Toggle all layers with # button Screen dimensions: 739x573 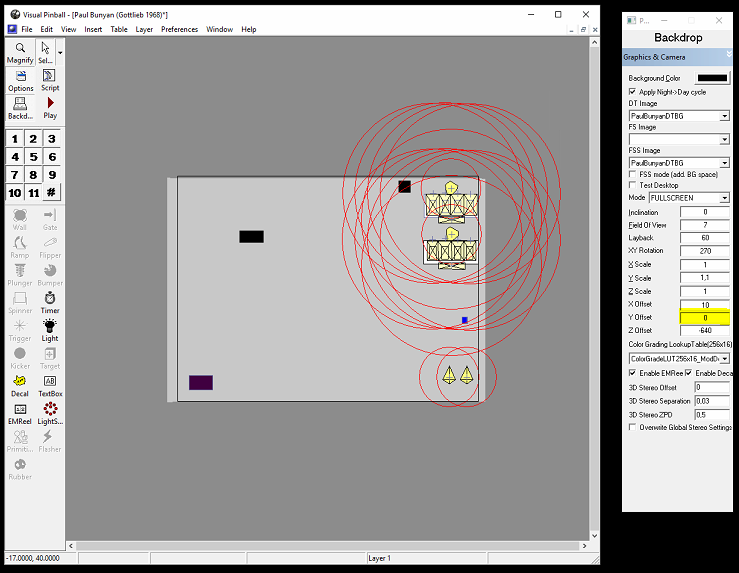[52, 193]
